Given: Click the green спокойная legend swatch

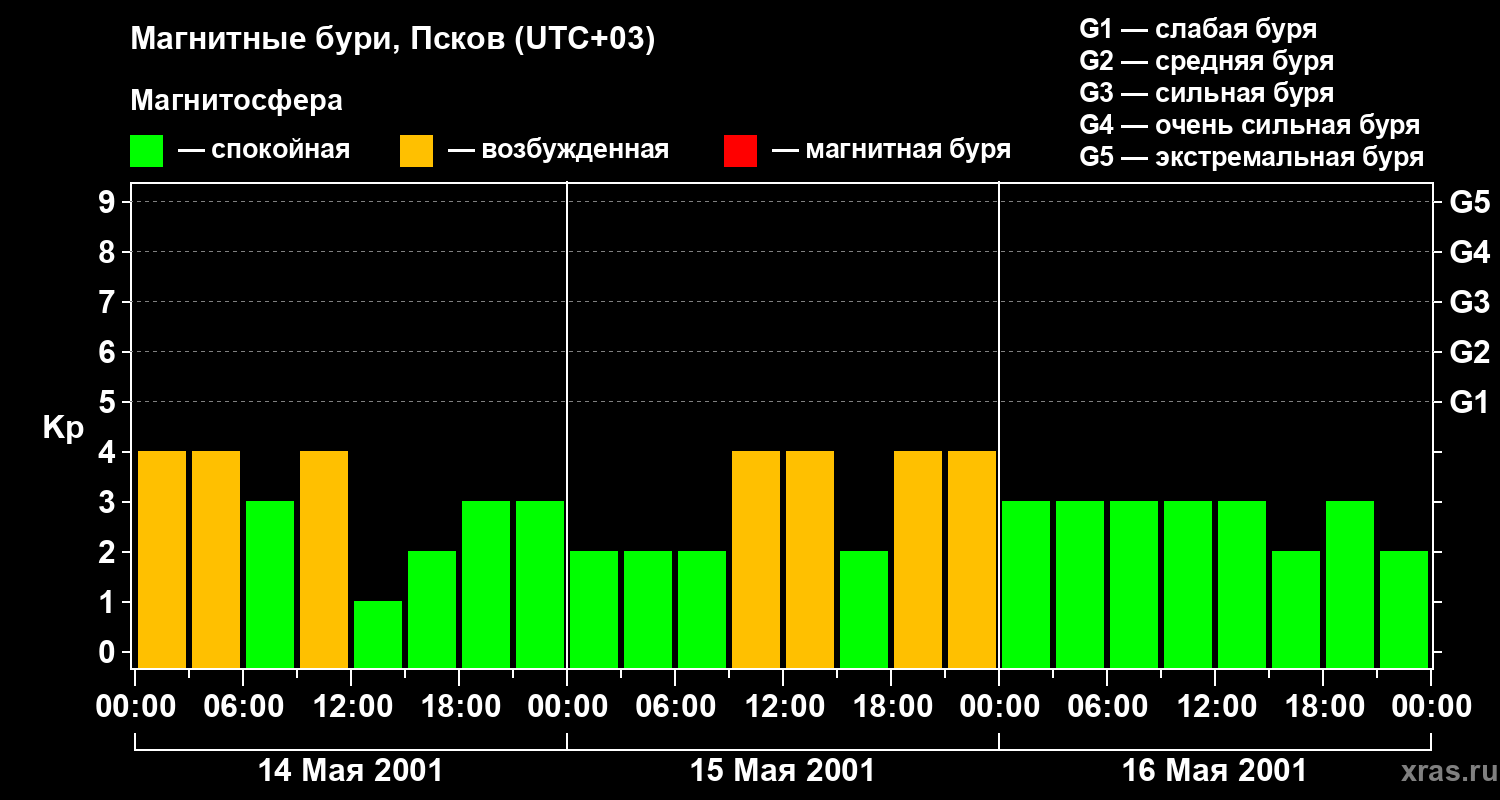Looking at the screenshot, I should [x=146, y=151].
